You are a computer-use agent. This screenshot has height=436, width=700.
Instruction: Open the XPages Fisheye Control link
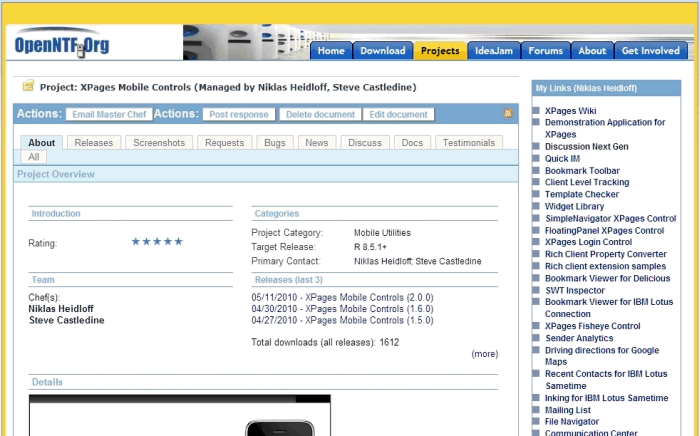592,326
